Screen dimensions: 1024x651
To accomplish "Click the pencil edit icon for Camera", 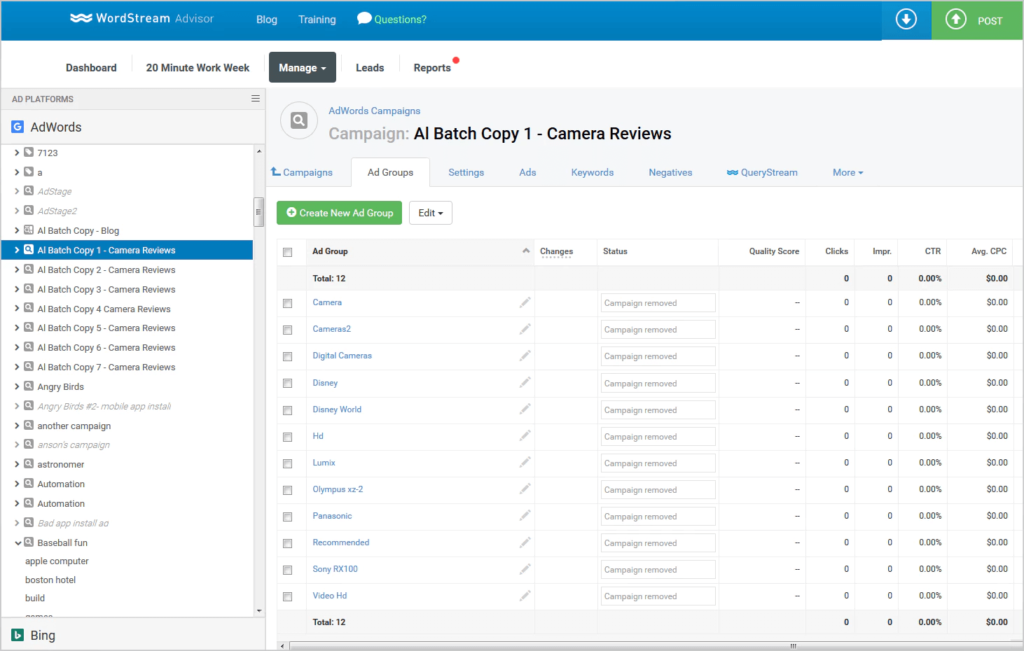I will click(525, 302).
